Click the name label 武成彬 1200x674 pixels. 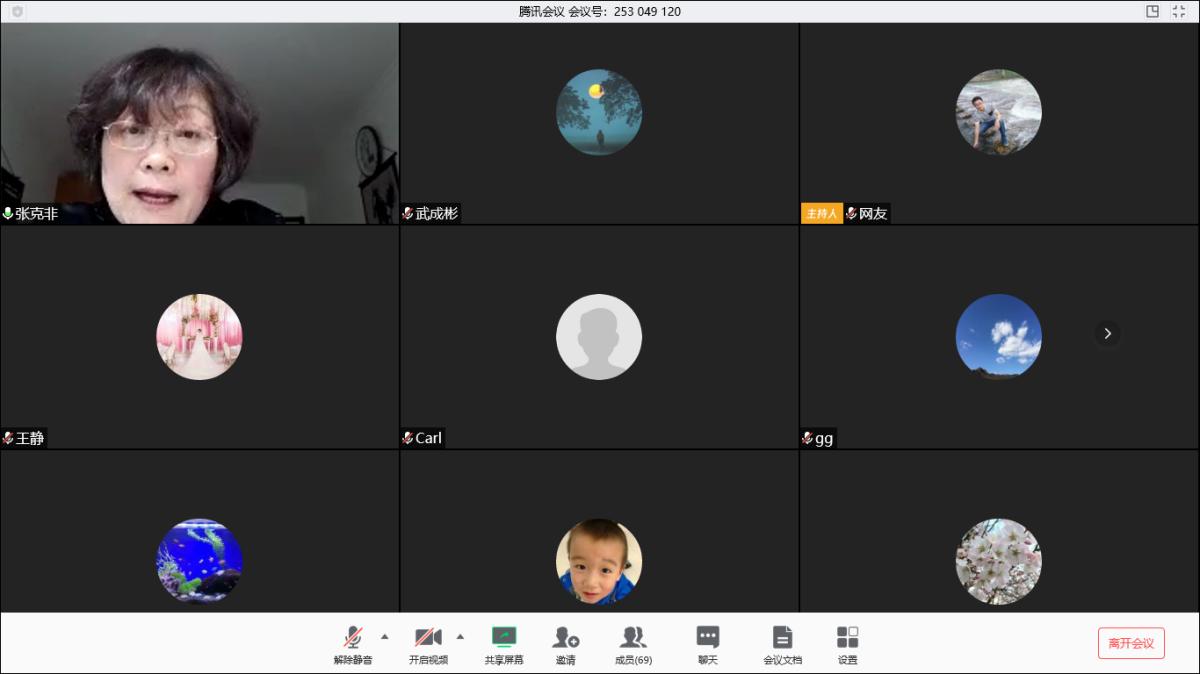[x=437, y=213]
